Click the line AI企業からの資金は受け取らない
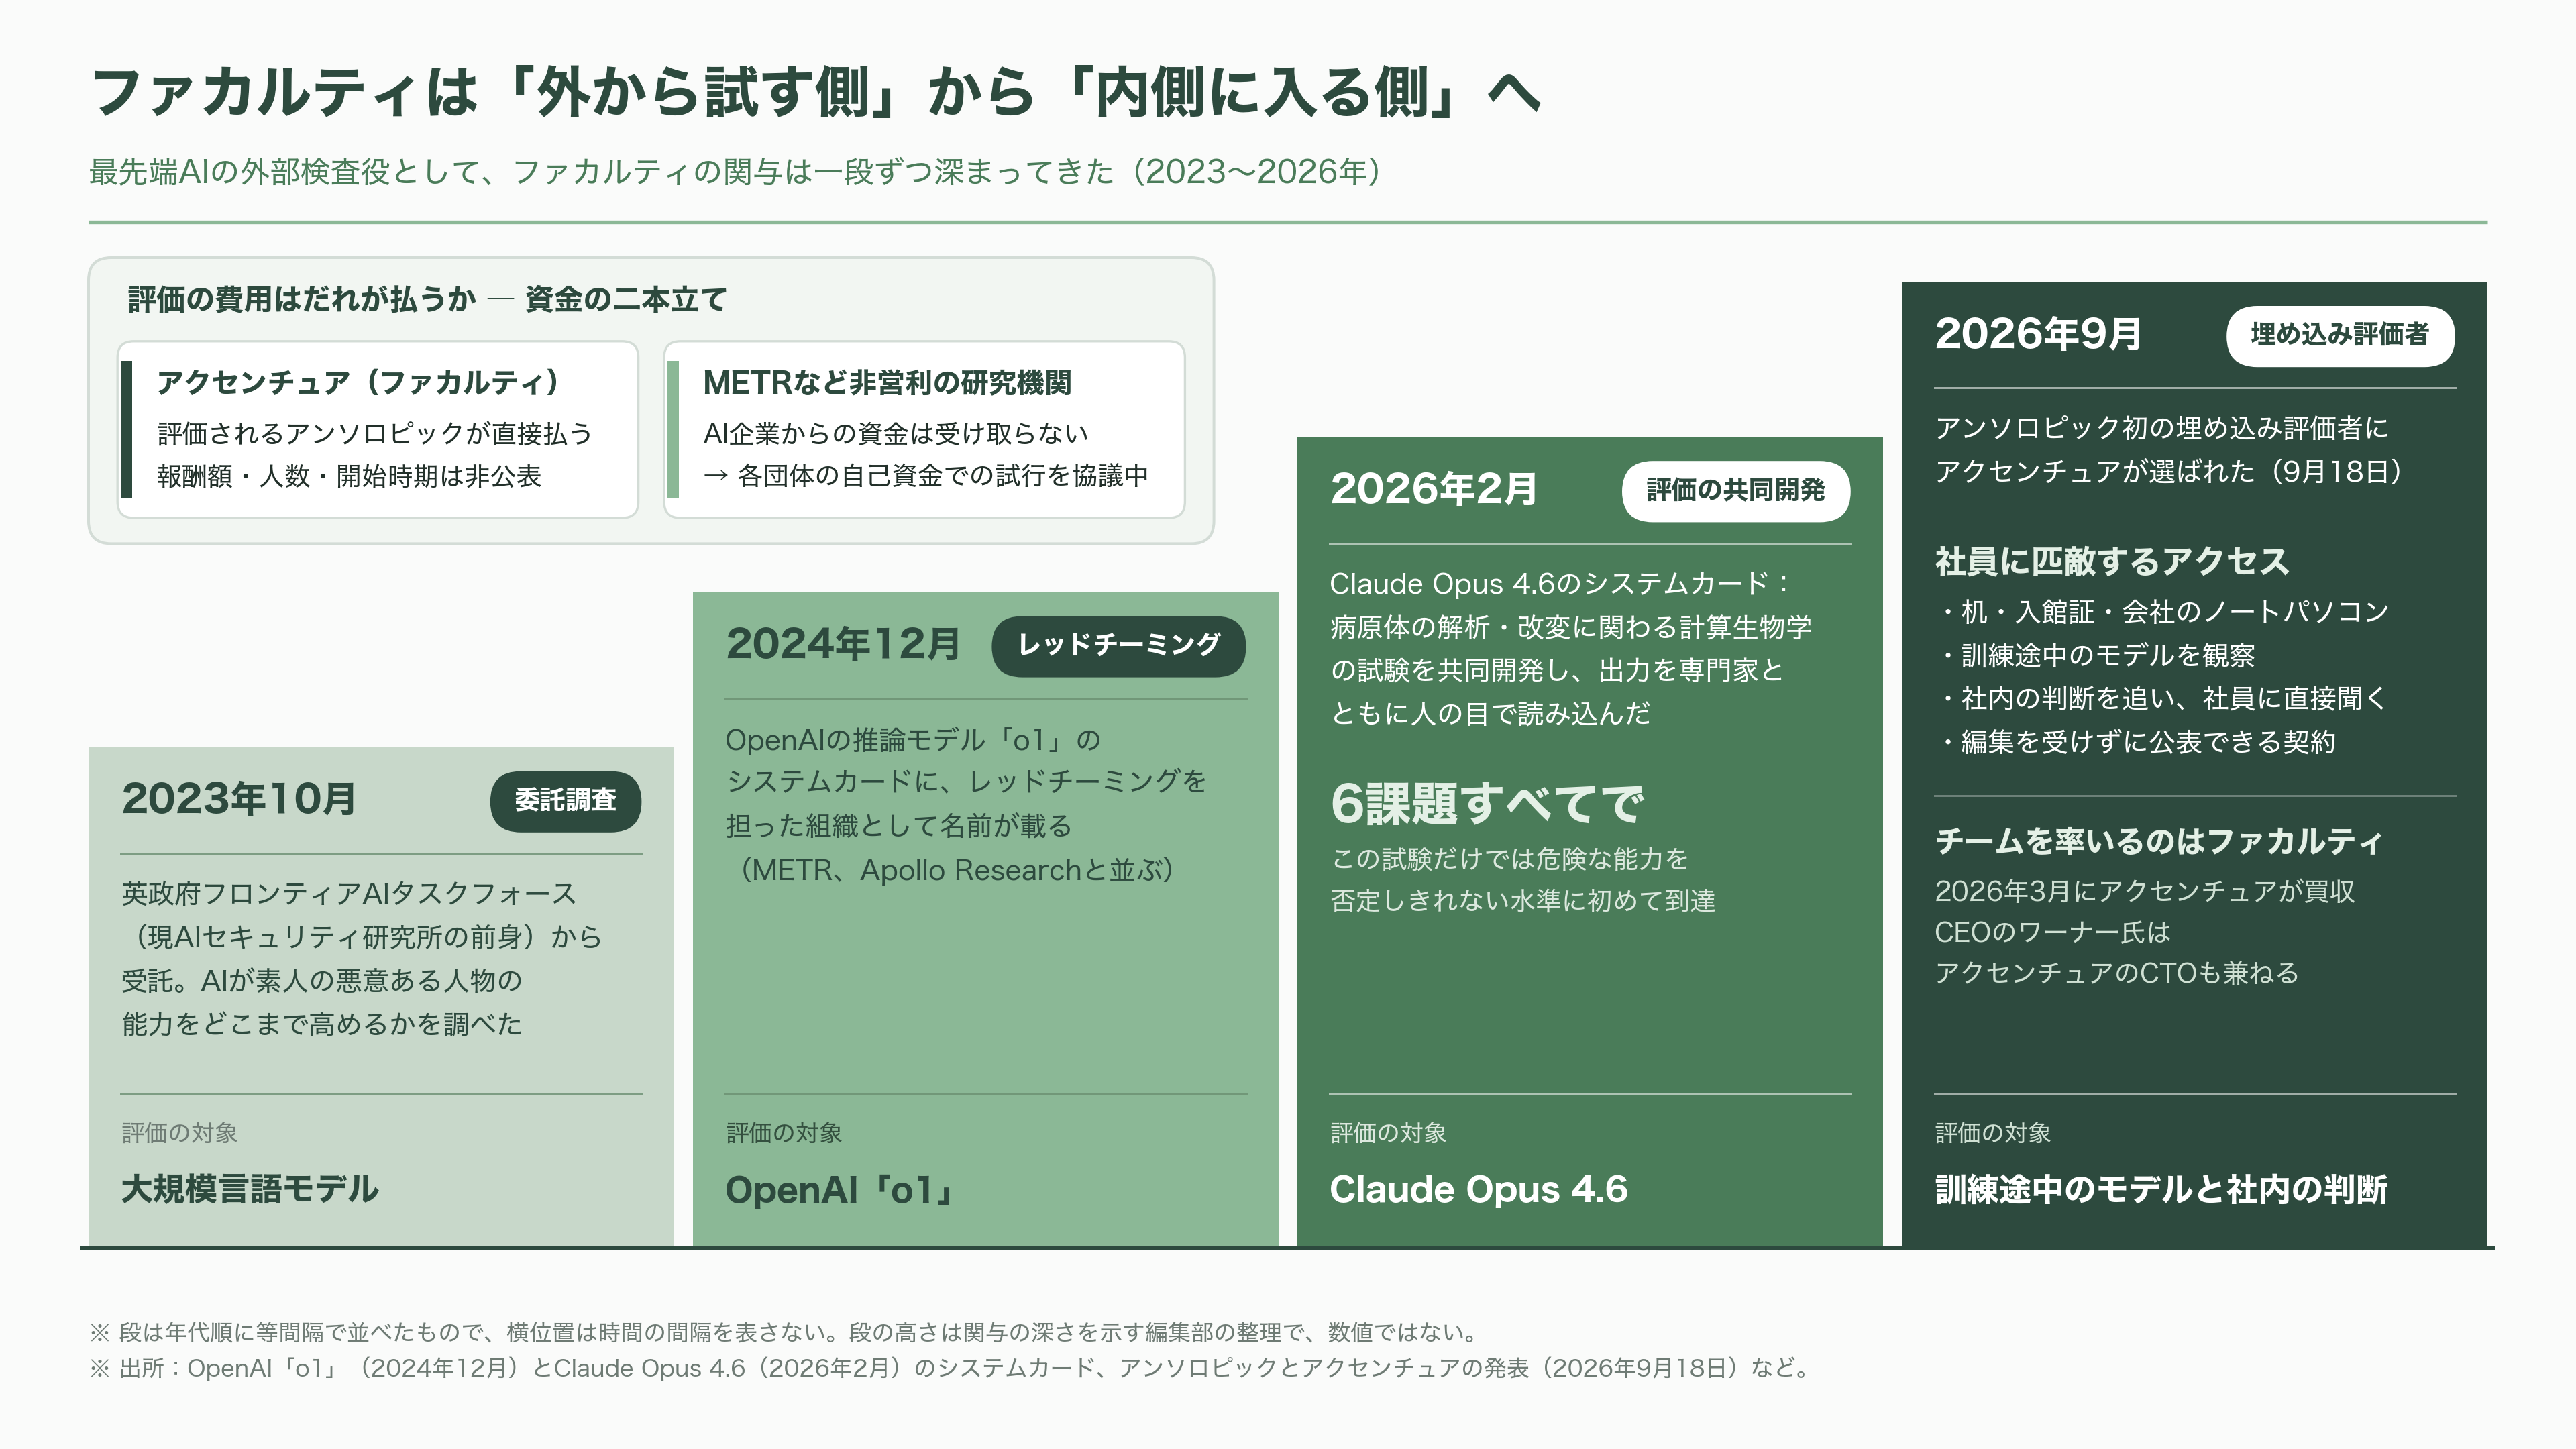The height and width of the screenshot is (1449, 2576). (x=895, y=433)
